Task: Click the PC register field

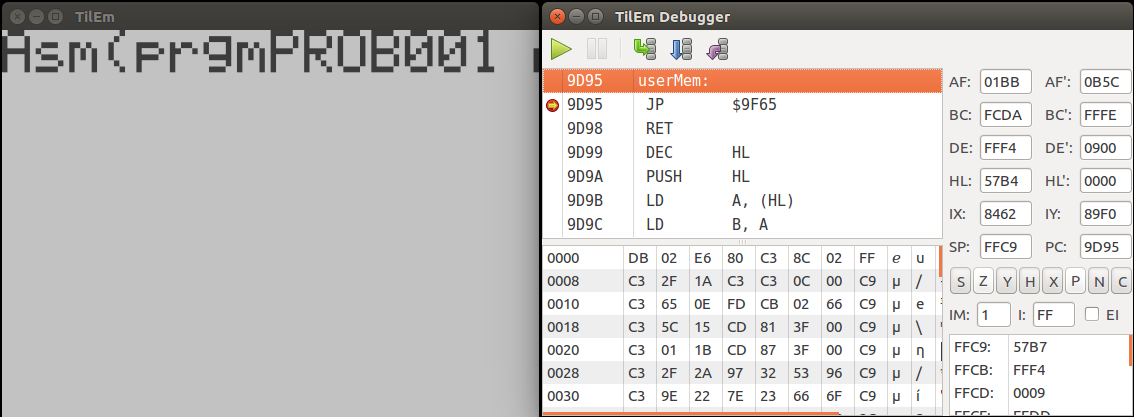Action: pos(1106,246)
